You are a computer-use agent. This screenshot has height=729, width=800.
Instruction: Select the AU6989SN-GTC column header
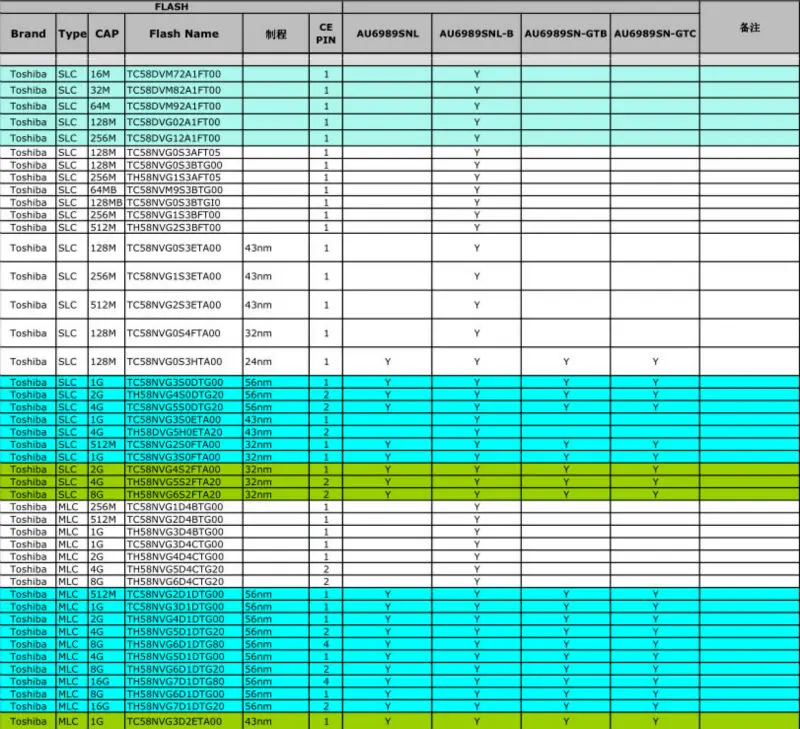pos(655,34)
